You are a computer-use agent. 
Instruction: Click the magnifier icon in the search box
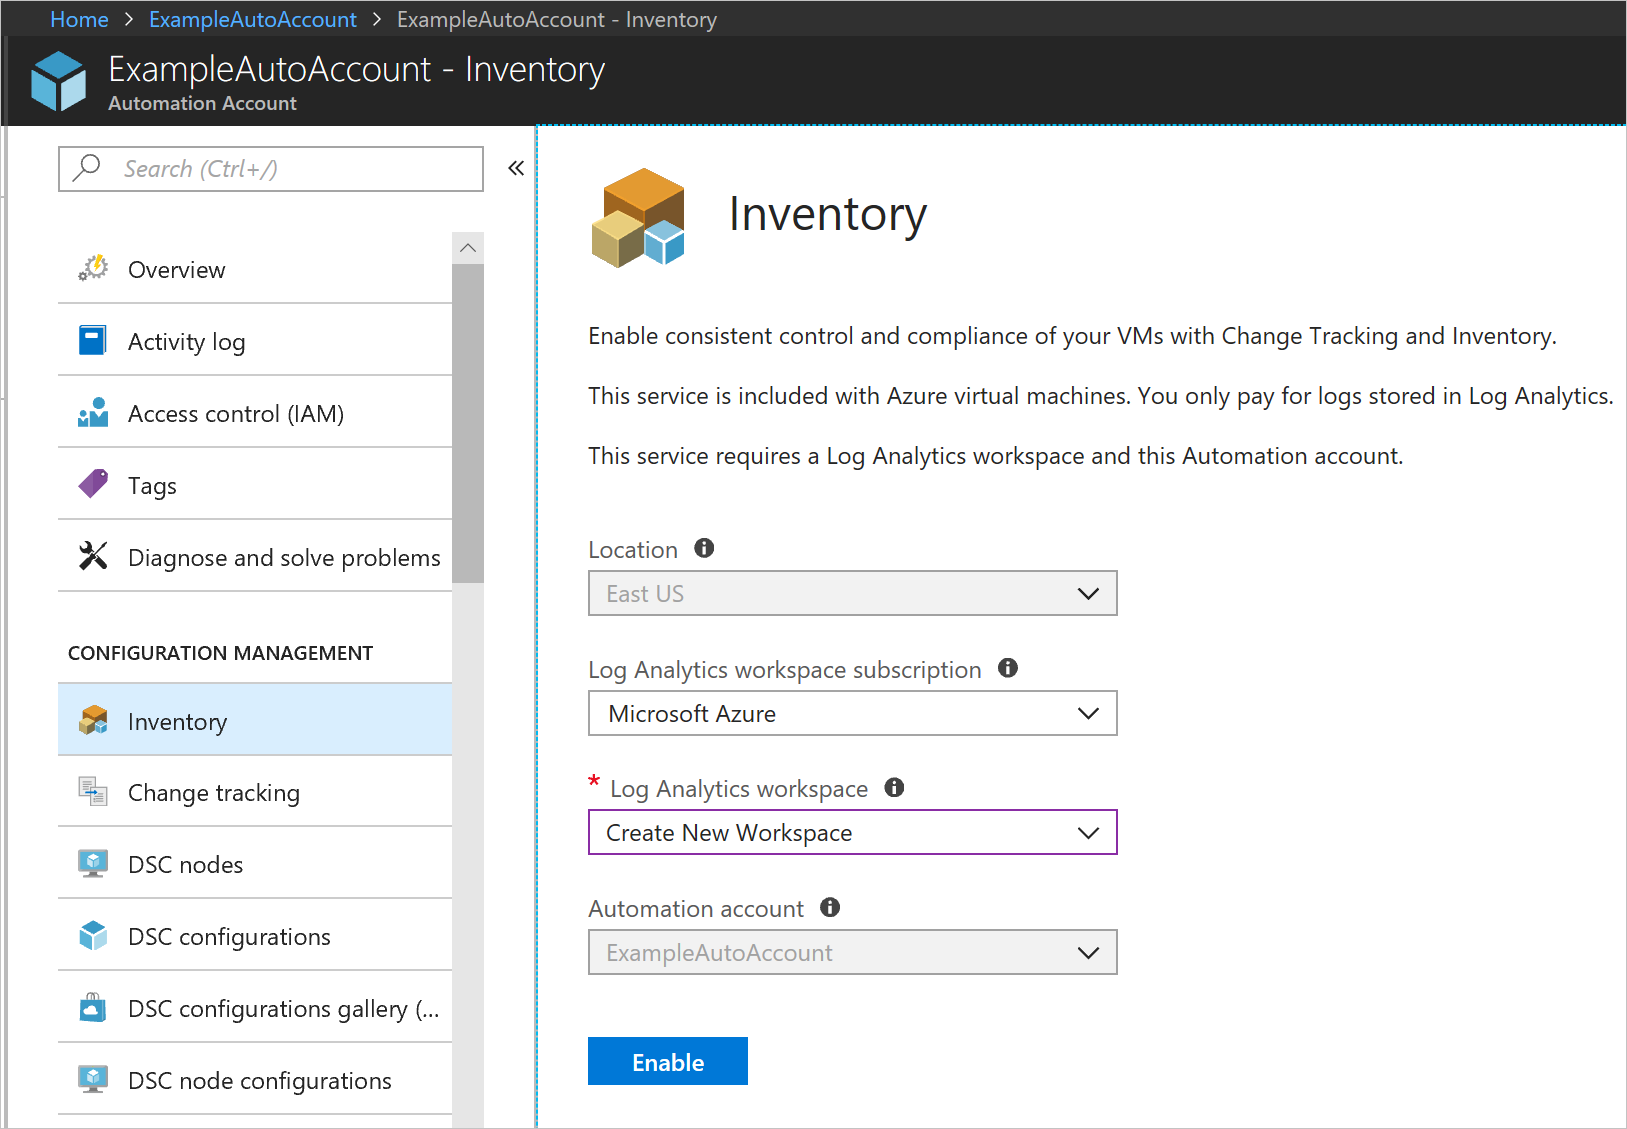88,167
